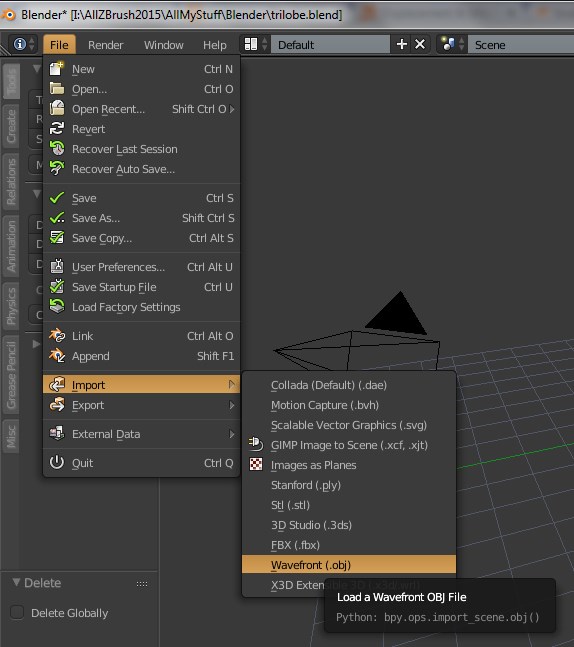Screen dimensions: 574x647
Task: Click the Load Factory Settings icon
Action: tap(57, 306)
